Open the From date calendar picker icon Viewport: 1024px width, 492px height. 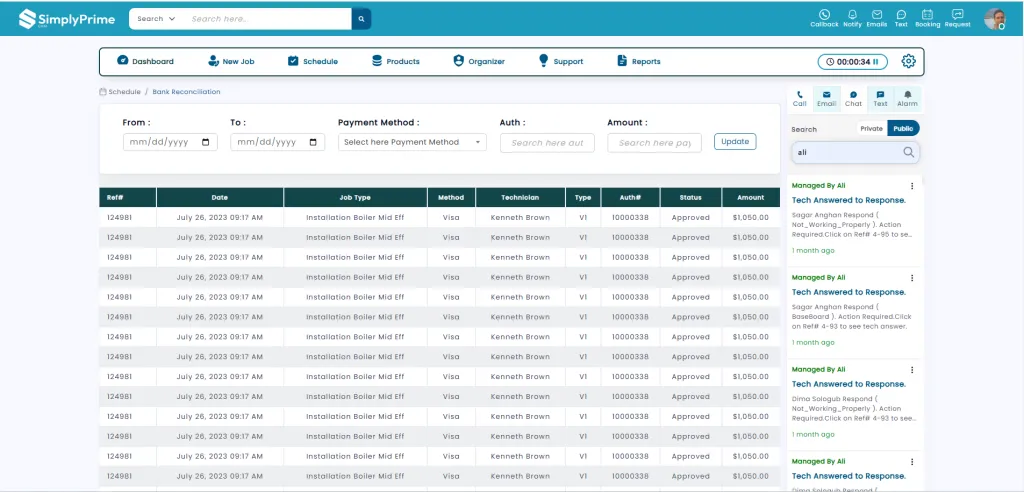(x=206, y=142)
